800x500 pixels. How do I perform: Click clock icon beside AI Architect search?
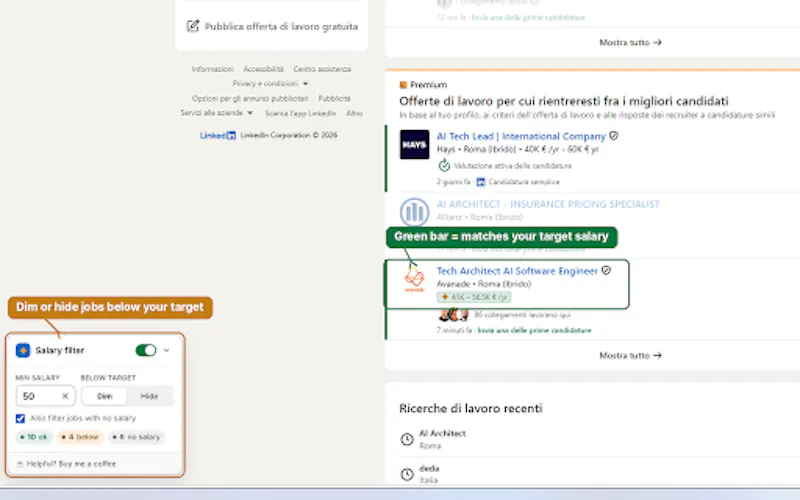pyautogui.click(x=407, y=439)
